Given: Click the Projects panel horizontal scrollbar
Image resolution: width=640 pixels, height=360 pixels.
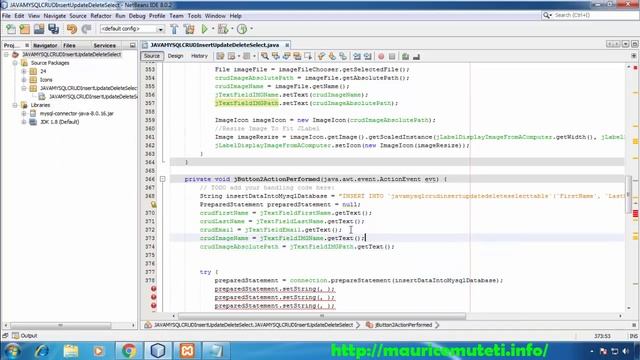Looking at the screenshot, I should click(60, 325).
